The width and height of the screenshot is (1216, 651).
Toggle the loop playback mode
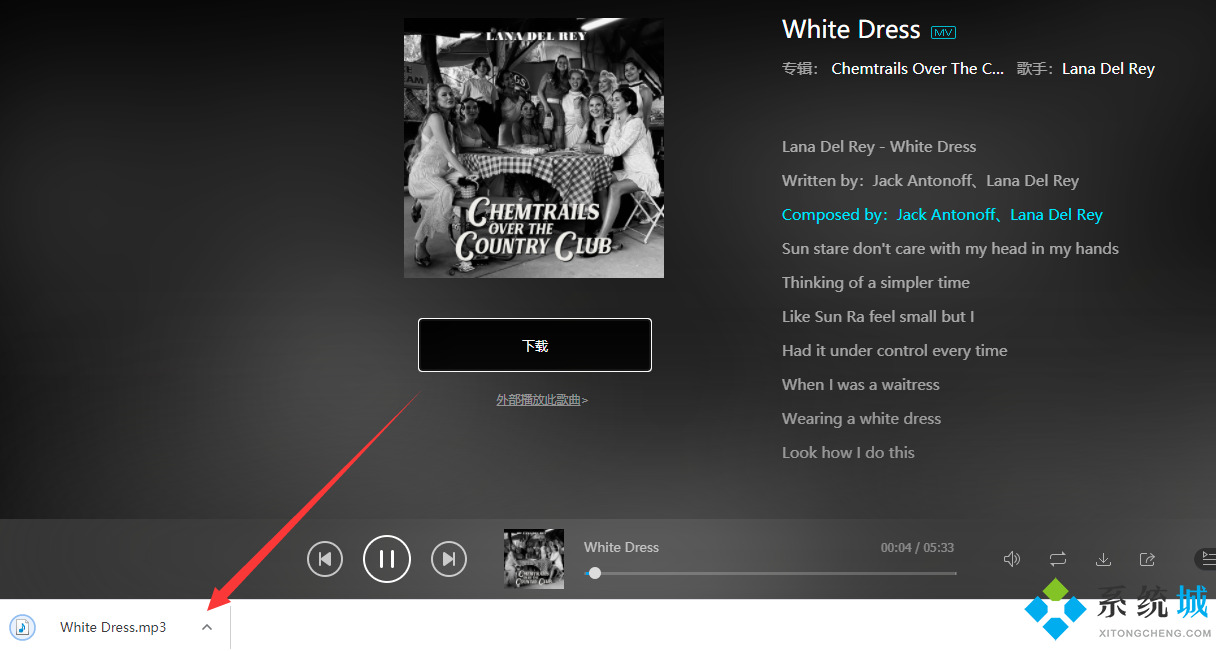(1058, 559)
